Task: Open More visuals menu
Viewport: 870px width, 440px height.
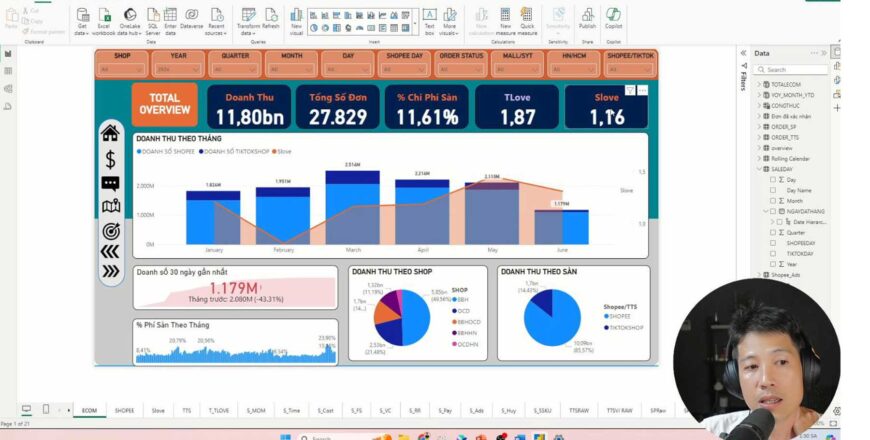Action: click(449, 22)
